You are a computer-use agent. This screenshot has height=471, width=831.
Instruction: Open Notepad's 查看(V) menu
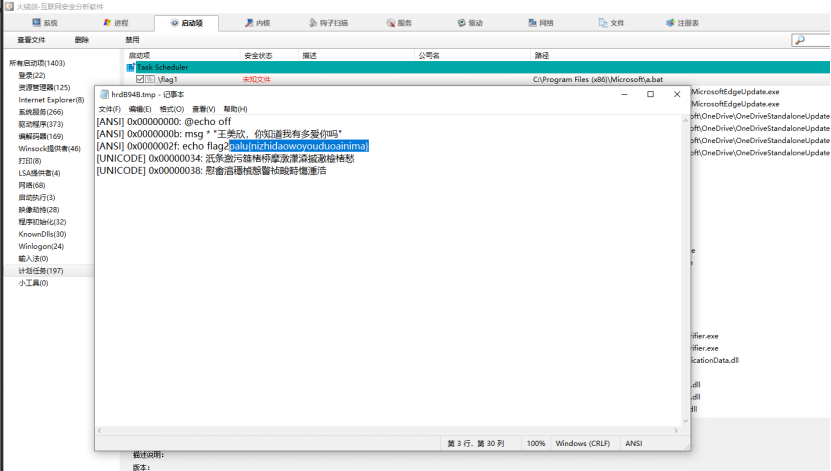pos(204,109)
